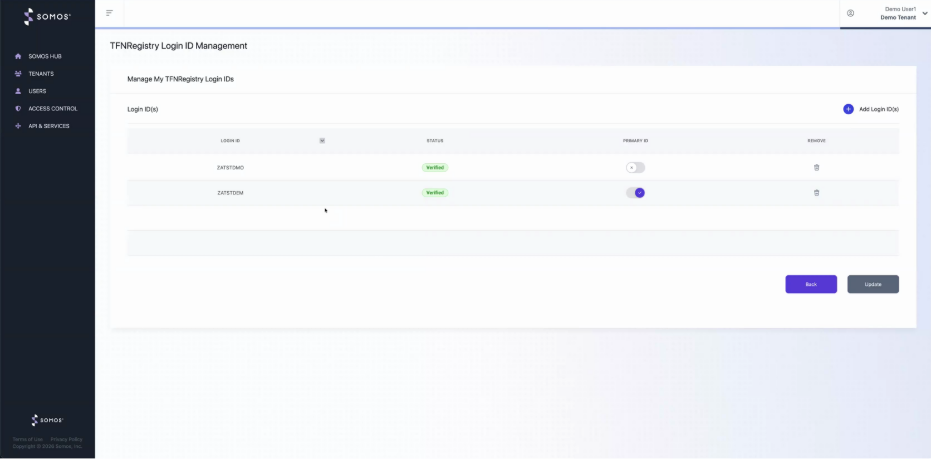Click the user profile avatar icon
The image size is (931, 459).
tap(850, 13)
